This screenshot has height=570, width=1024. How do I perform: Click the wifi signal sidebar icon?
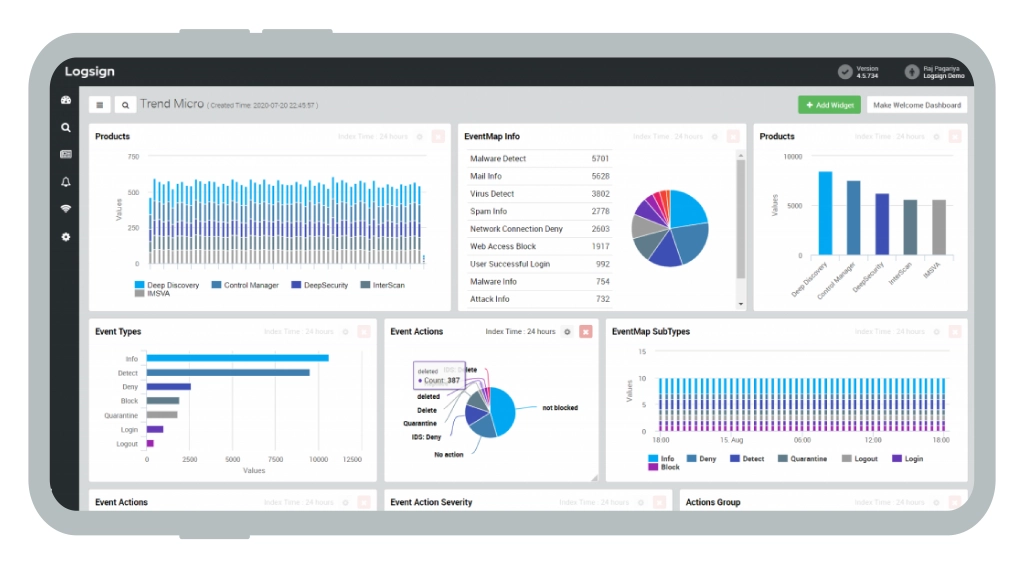tap(66, 209)
